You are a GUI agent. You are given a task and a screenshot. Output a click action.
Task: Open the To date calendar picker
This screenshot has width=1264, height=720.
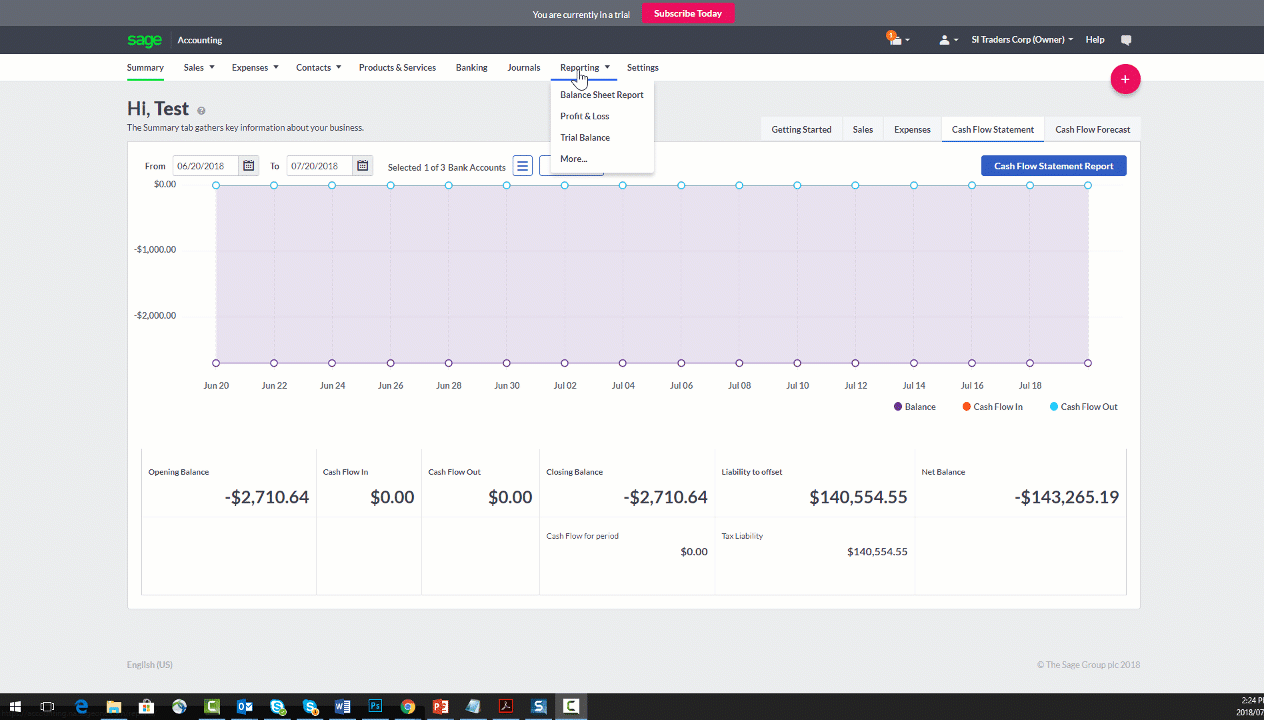tap(363, 166)
